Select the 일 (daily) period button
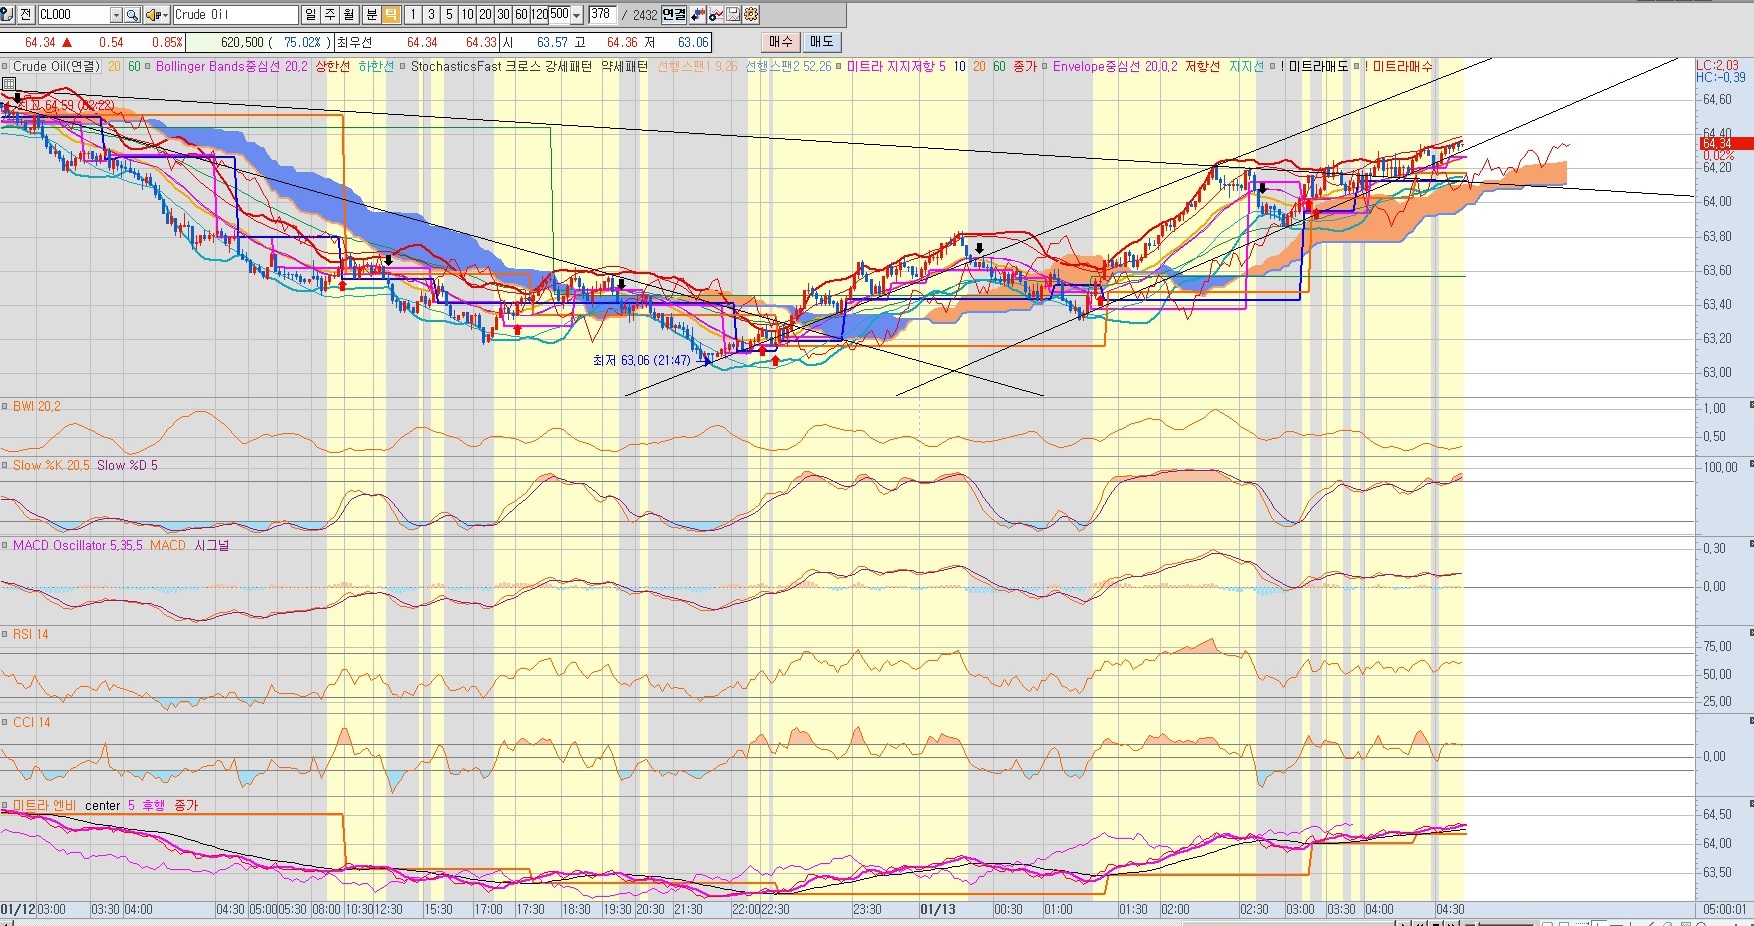1754x926 pixels. click(311, 14)
